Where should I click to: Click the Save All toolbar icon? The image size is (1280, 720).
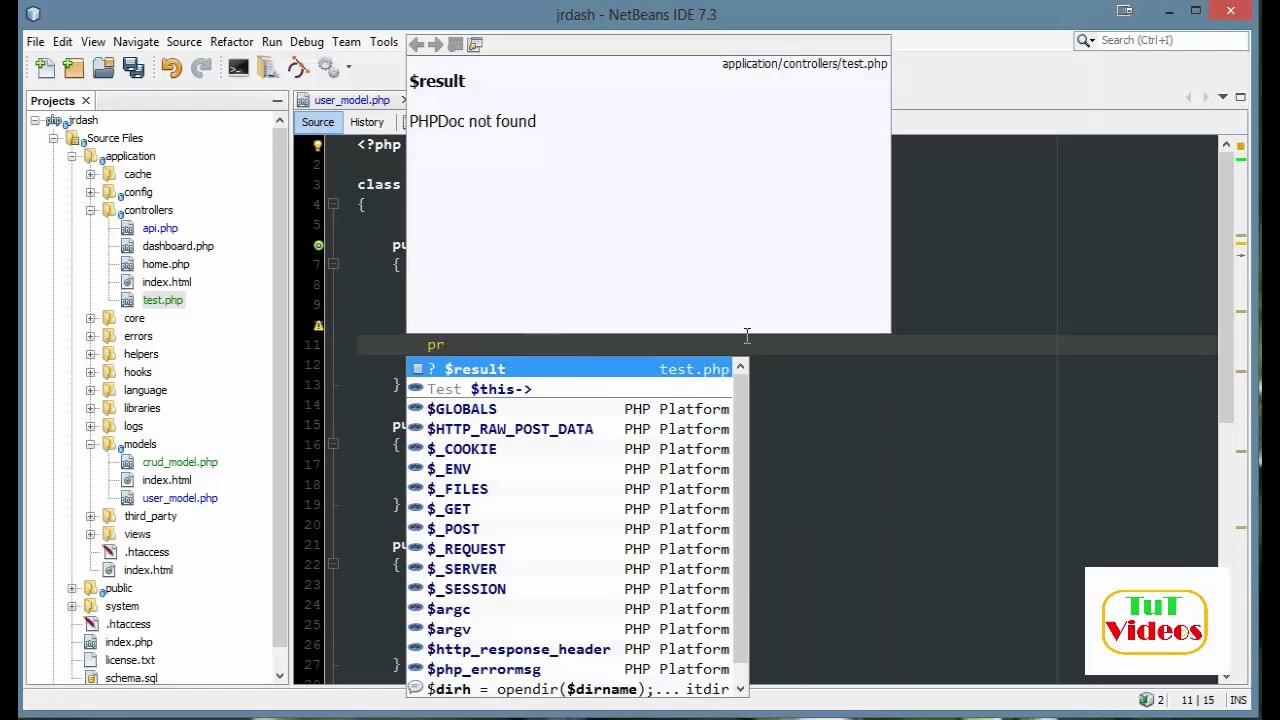[133, 67]
